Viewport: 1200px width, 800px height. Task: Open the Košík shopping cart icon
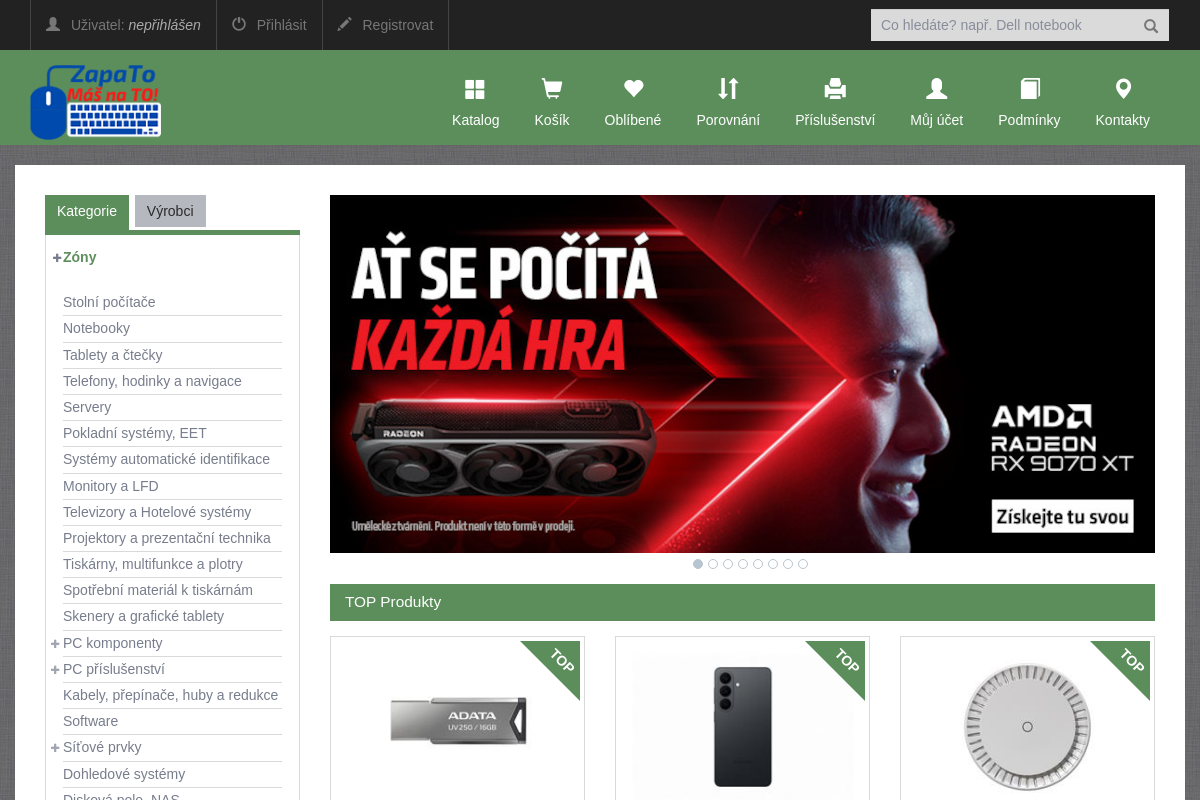click(551, 90)
